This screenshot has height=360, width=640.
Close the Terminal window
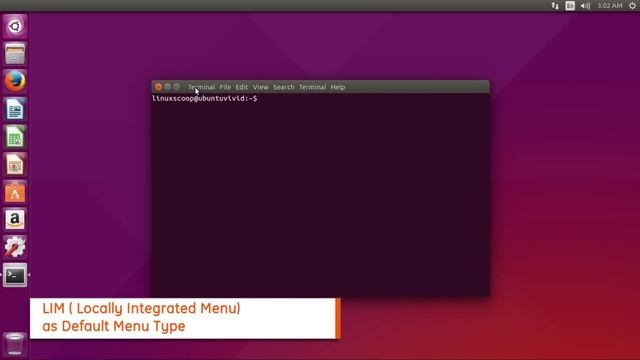[x=158, y=87]
